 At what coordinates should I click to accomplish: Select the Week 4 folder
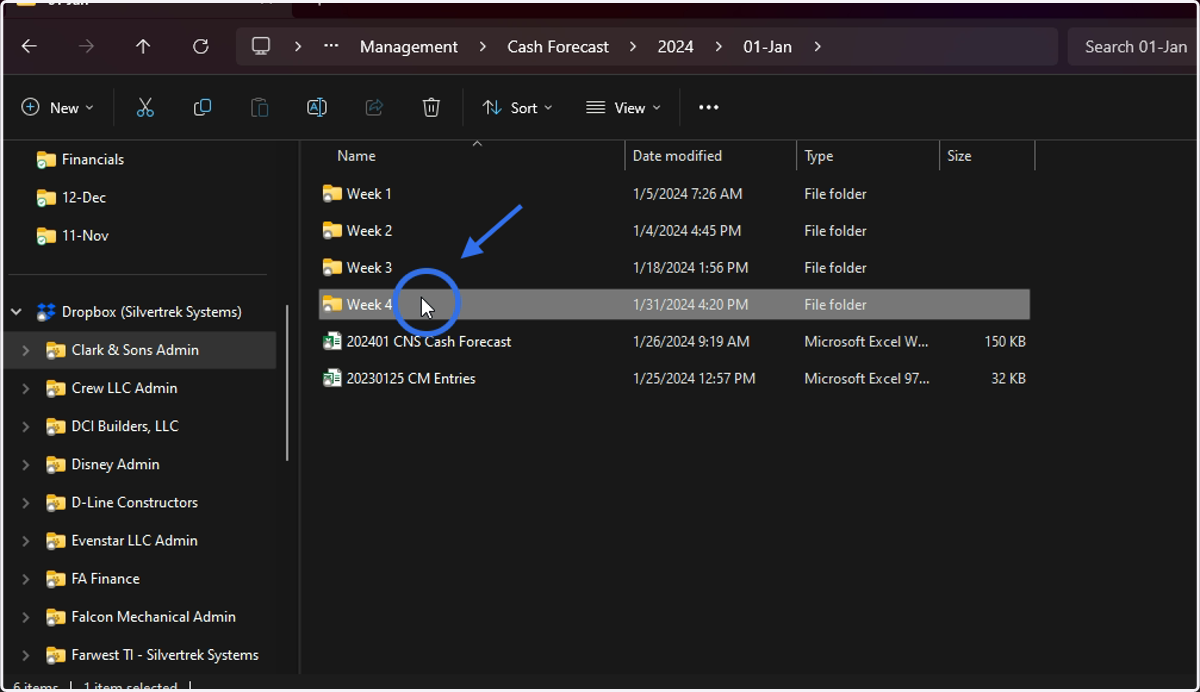point(674,305)
